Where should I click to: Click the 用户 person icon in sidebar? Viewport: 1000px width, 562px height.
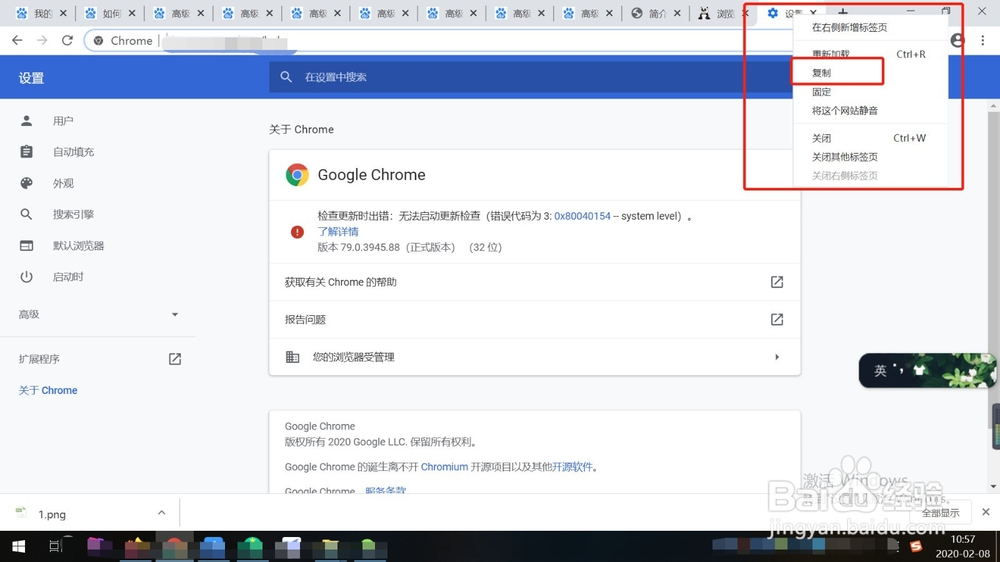tap(26, 121)
